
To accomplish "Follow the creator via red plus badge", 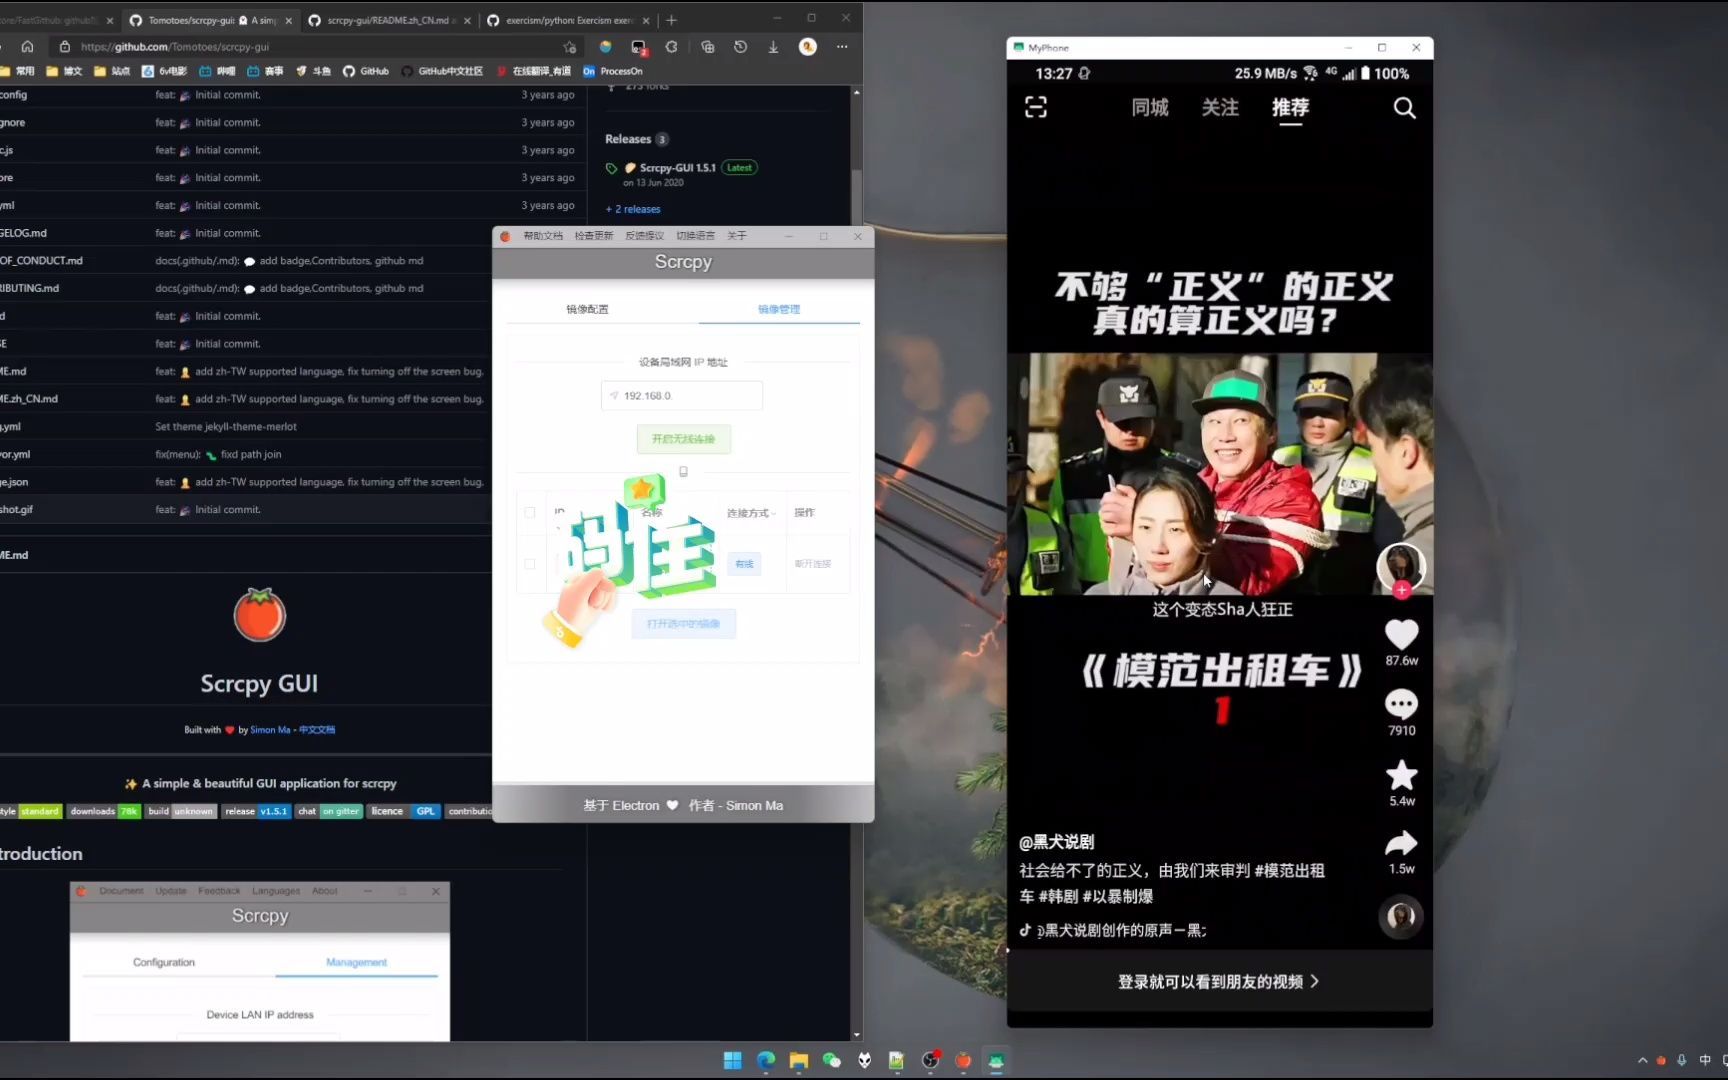I will click(x=1401, y=590).
